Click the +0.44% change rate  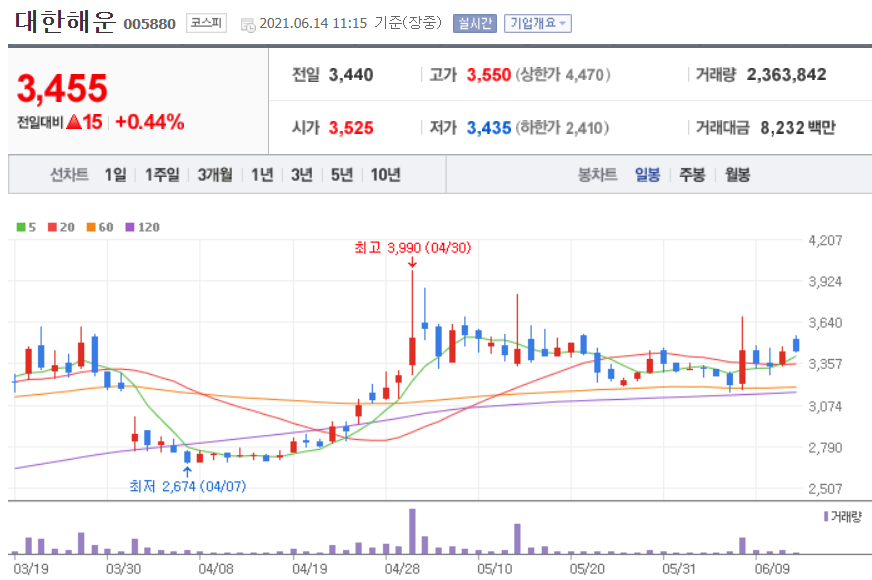(x=150, y=122)
